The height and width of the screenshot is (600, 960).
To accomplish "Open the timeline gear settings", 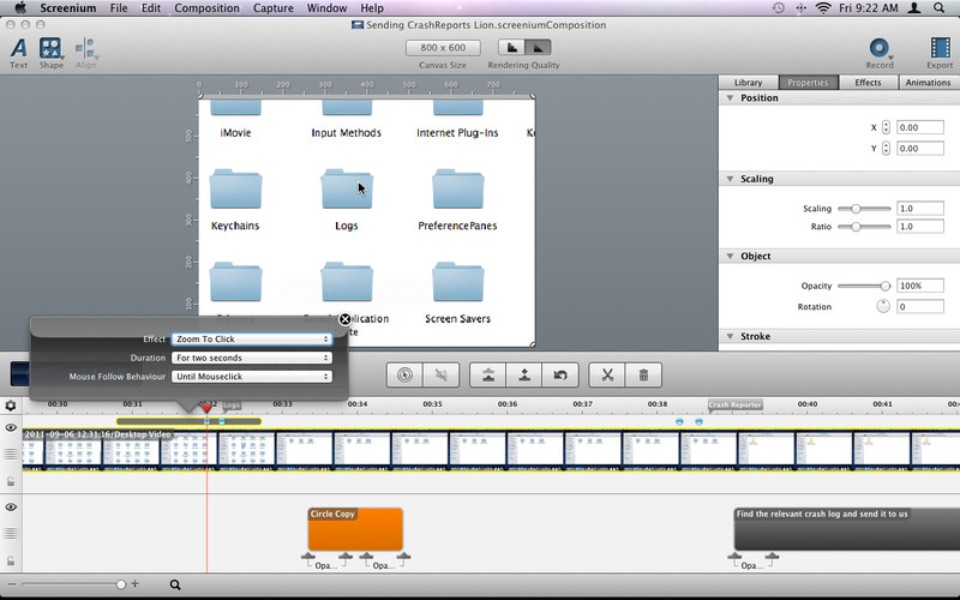I will pos(10,405).
